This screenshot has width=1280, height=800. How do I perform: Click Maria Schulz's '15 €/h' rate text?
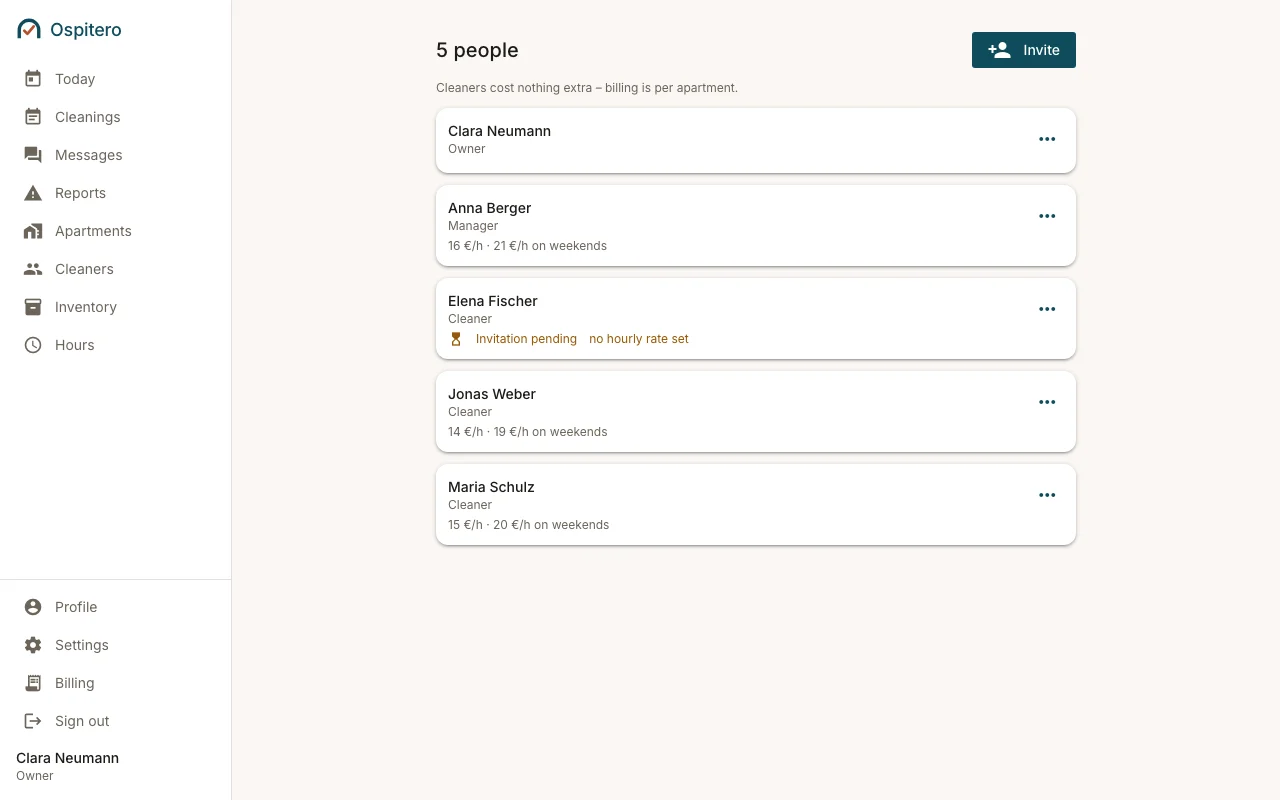pos(465,525)
